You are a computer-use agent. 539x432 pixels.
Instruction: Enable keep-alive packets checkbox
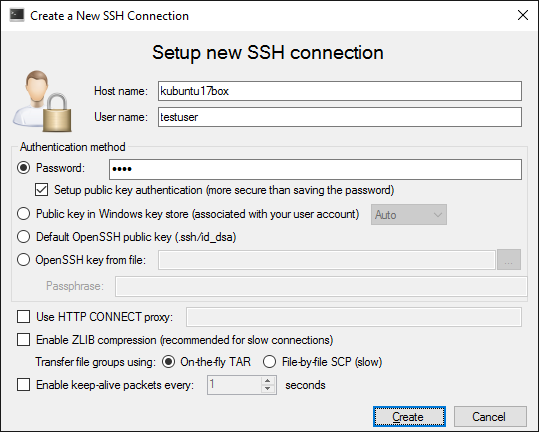pos(23,385)
